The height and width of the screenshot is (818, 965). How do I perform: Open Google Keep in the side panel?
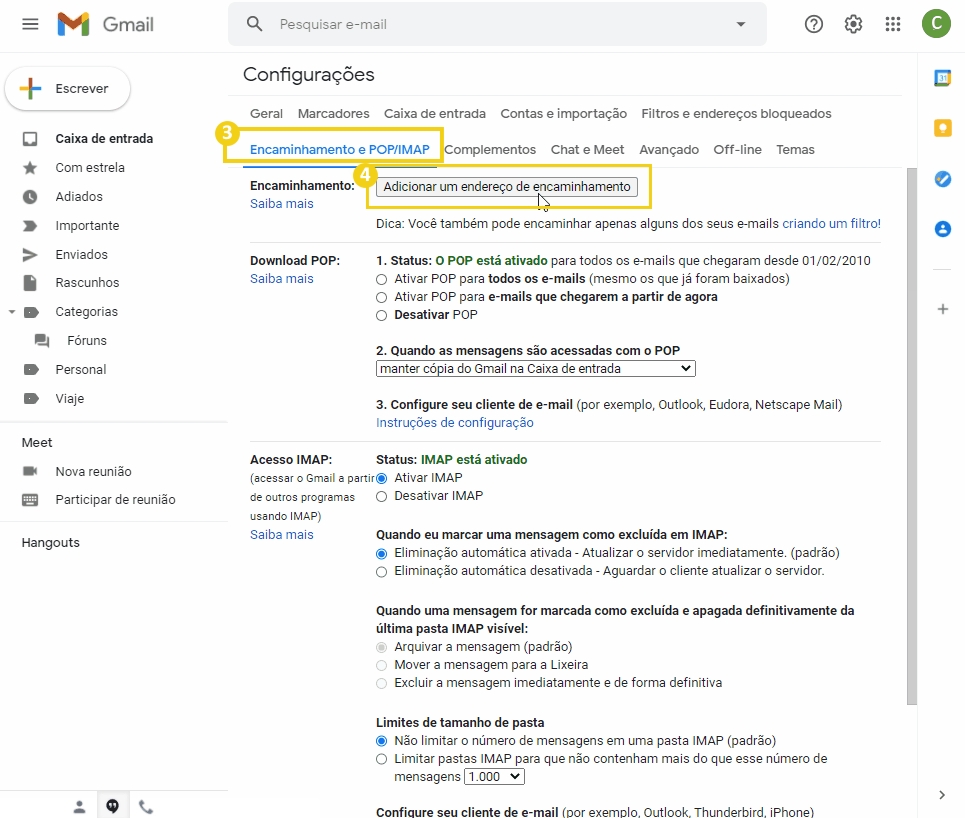click(x=941, y=128)
